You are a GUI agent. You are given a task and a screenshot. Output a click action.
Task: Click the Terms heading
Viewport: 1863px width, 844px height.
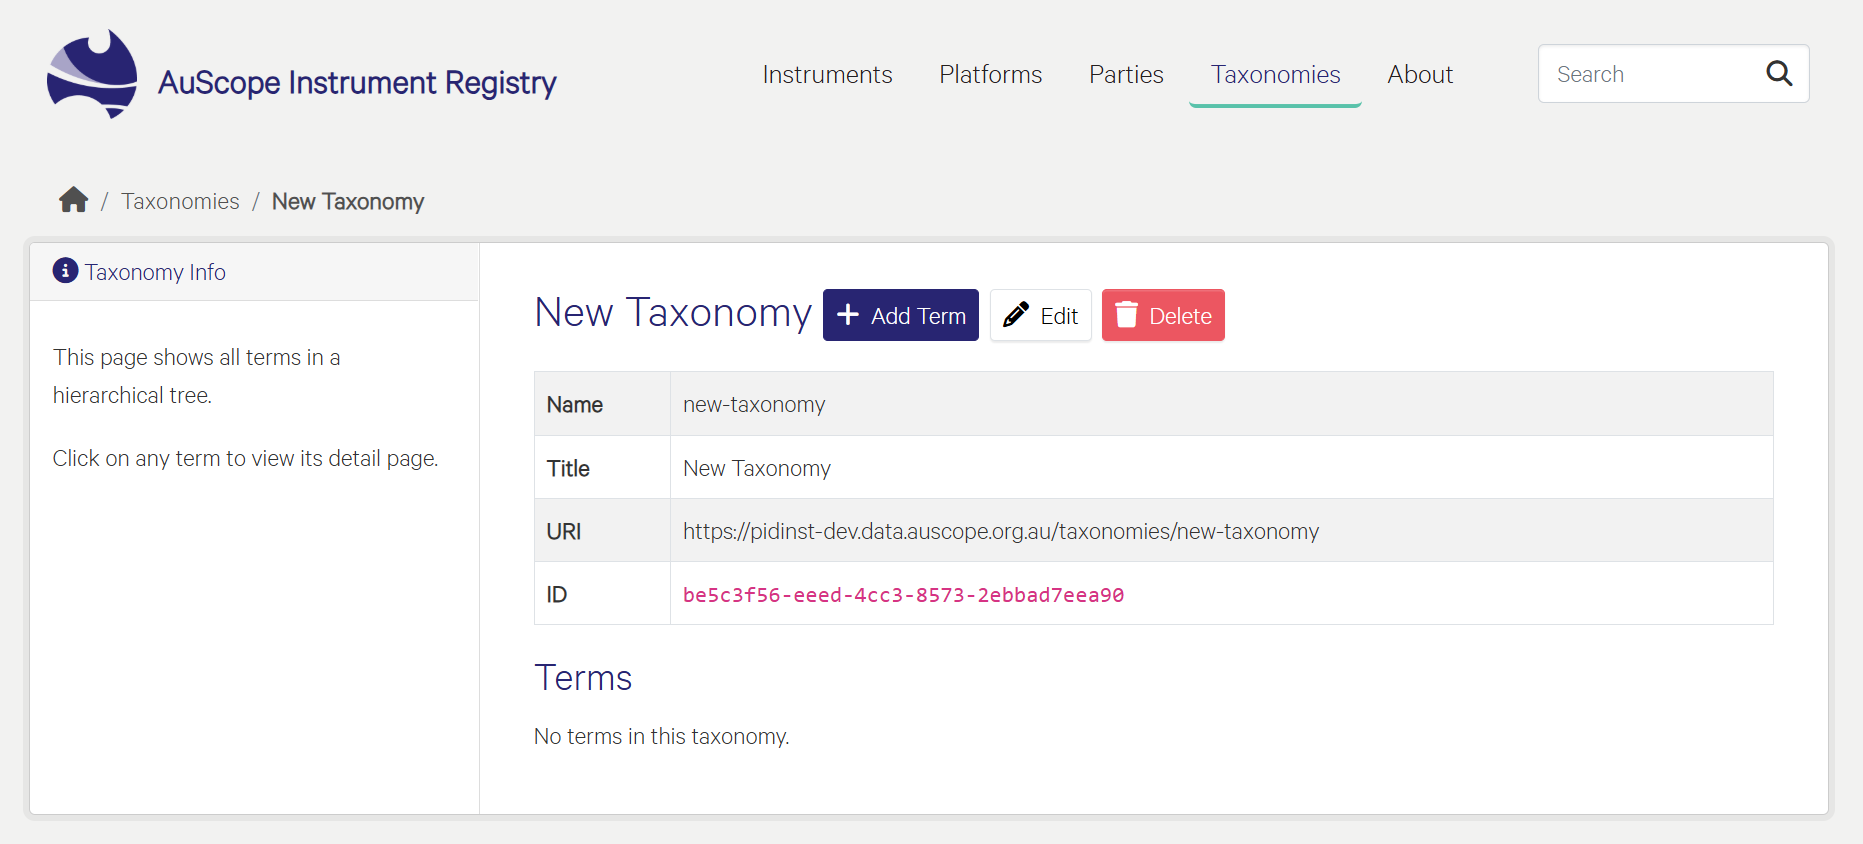pos(583,678)
